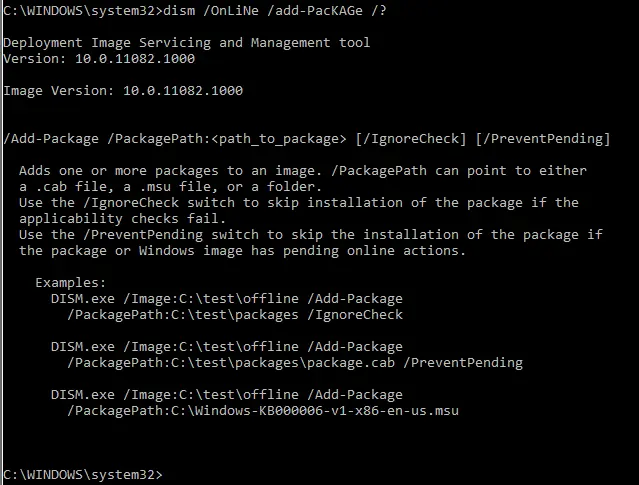Screen dimensions: 639x485
Task: Click the "Adds one or more packages" description line
Action: (302, 171)
